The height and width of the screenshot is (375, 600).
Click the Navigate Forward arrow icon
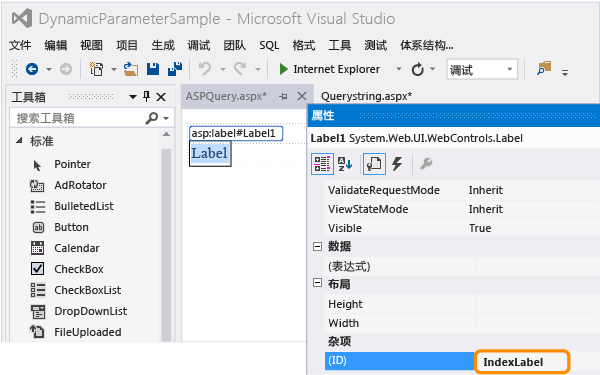66,69
